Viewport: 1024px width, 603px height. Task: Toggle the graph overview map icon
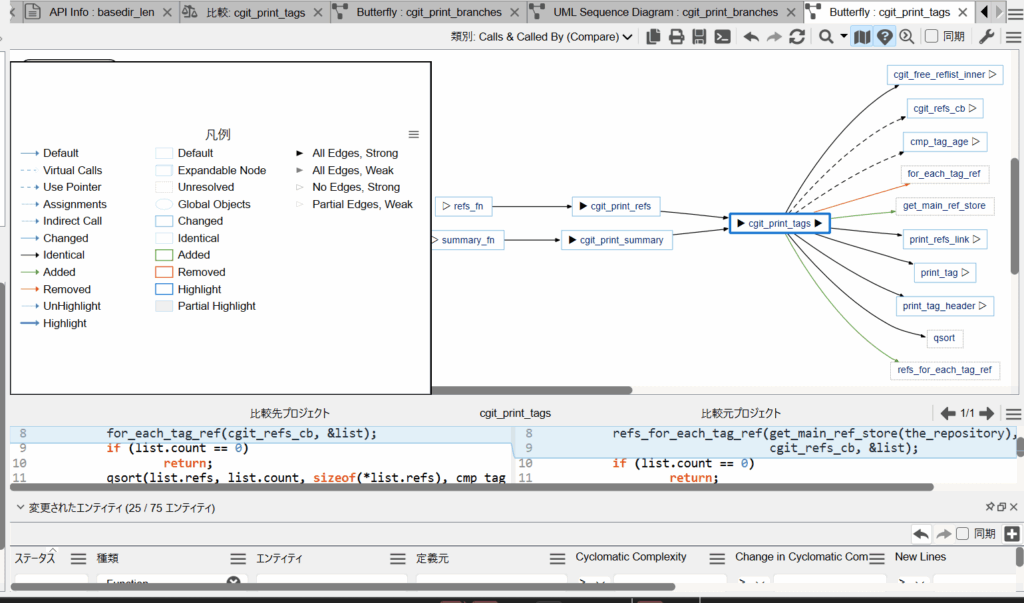pos(862,37)
